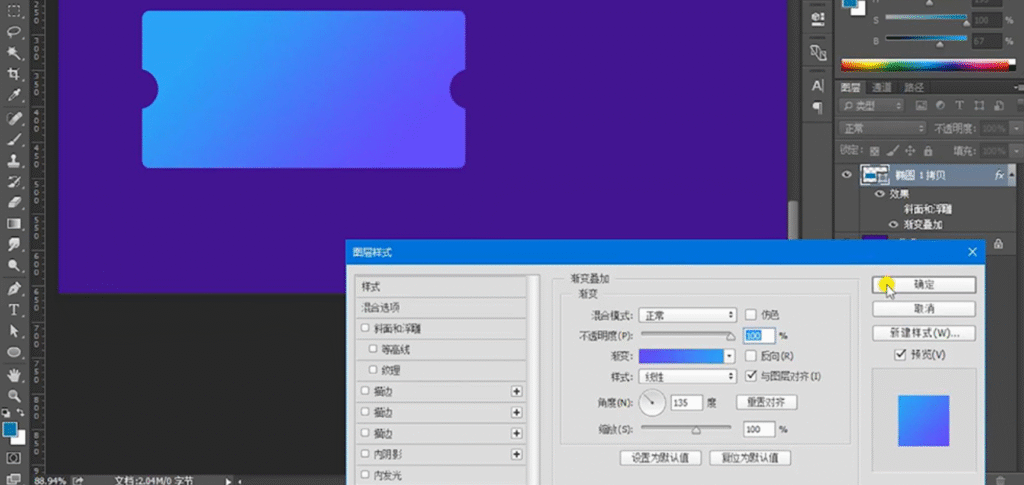Select the Brush tool

[x=14, y=140]
